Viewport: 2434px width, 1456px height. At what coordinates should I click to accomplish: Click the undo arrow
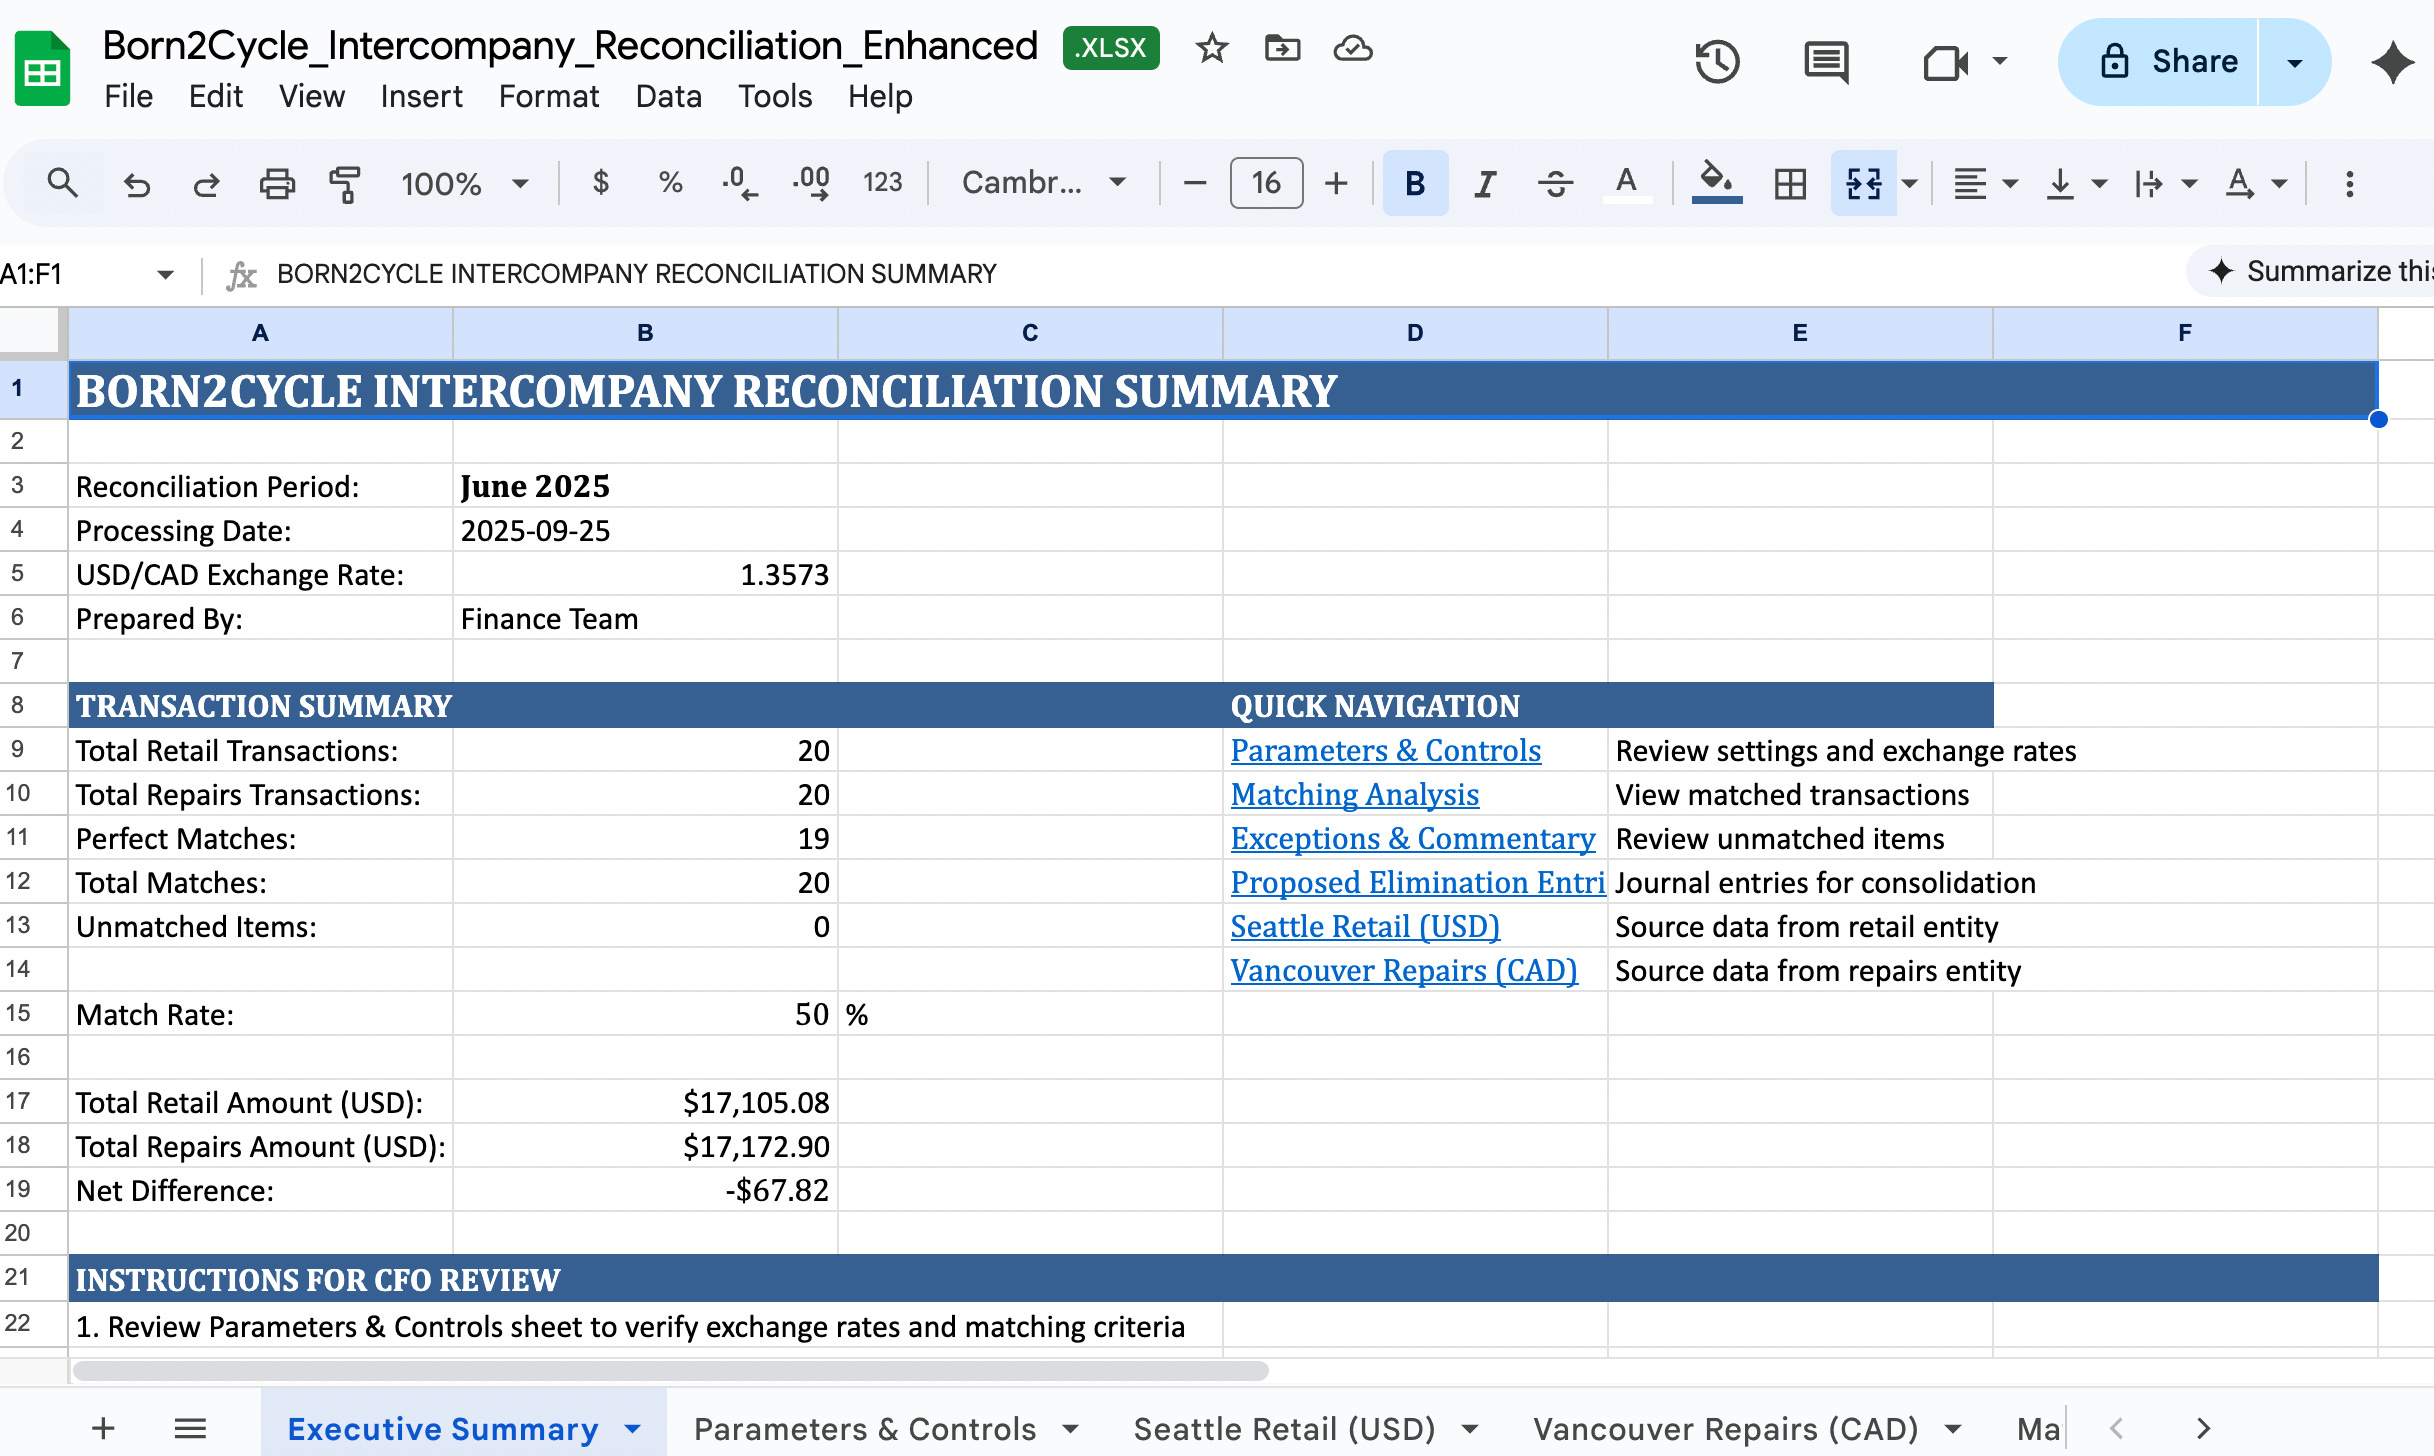136,183
